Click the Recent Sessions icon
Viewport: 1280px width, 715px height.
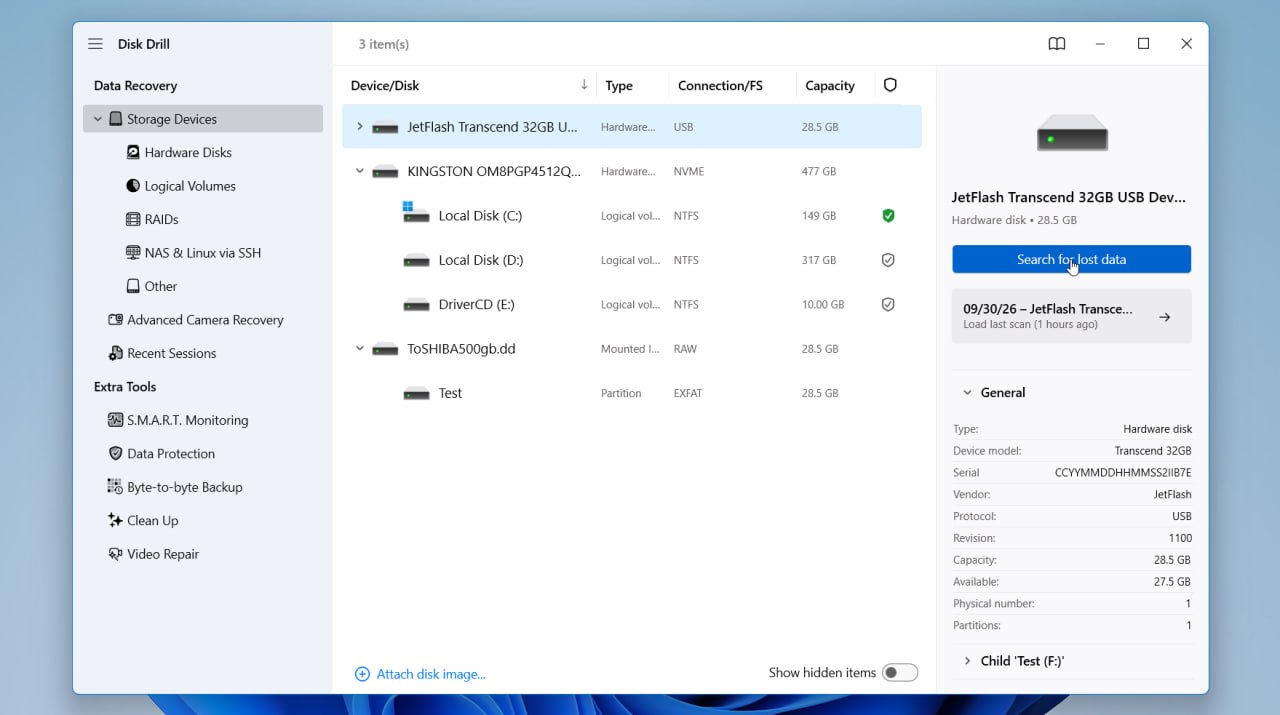pos(115,353)
